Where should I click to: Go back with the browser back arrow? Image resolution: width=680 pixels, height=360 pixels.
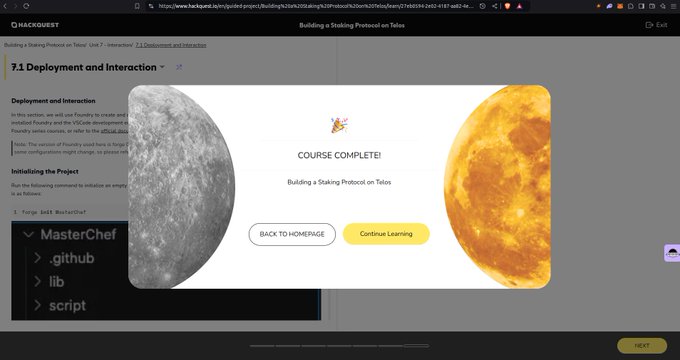click(5, 6)
